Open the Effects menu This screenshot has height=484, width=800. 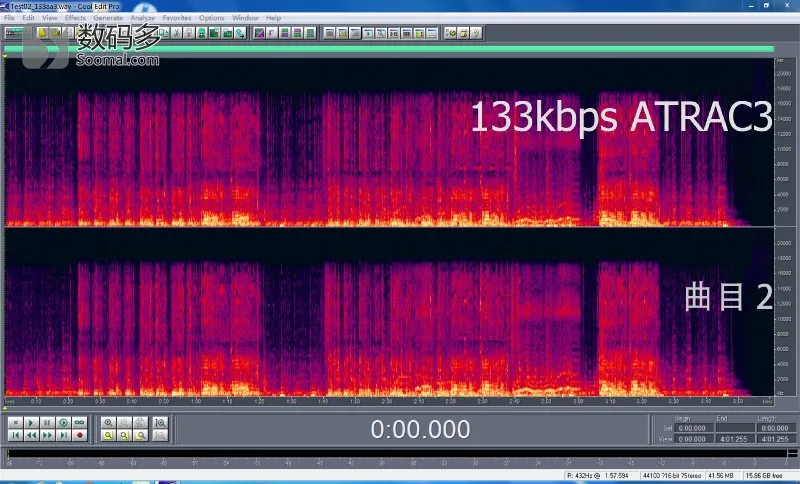pyautogui.click(x=76, y=18)
